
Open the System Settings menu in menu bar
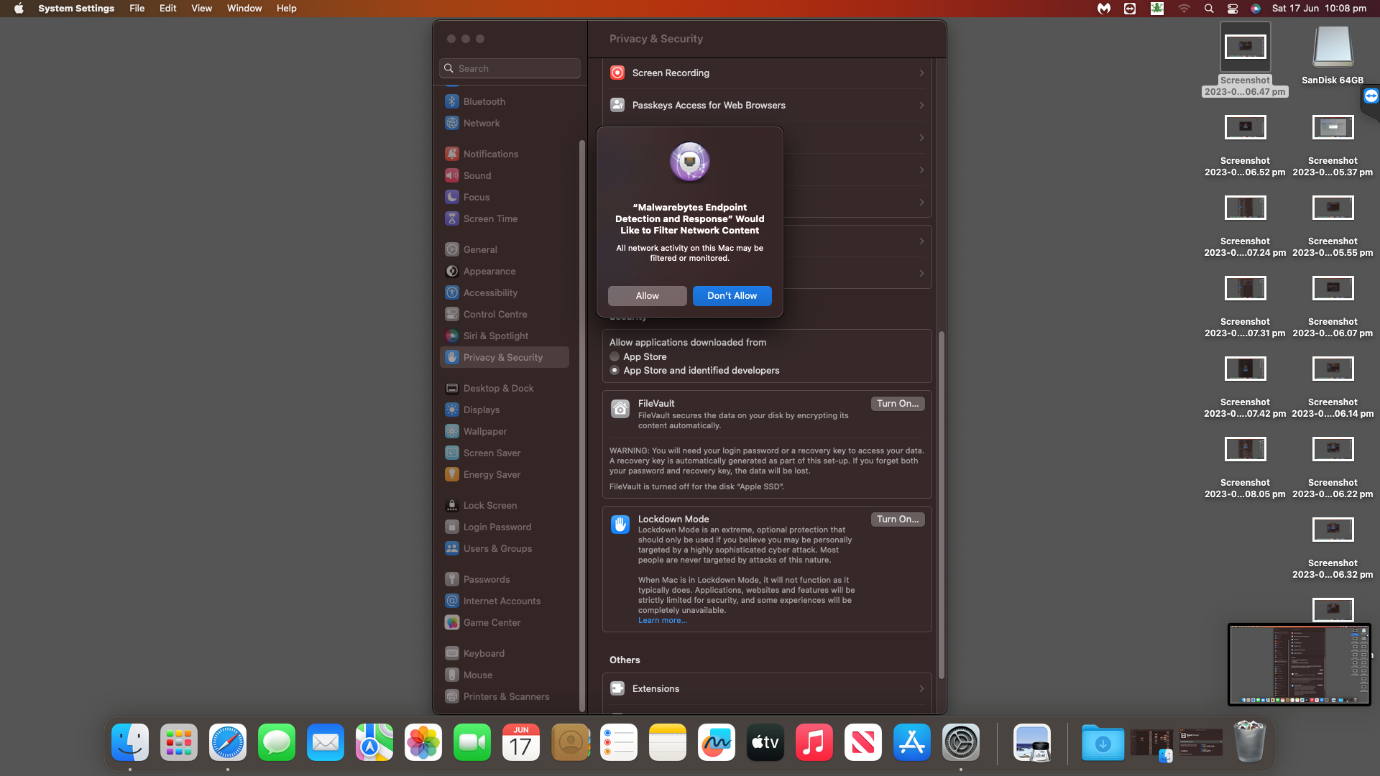point(76,8)
